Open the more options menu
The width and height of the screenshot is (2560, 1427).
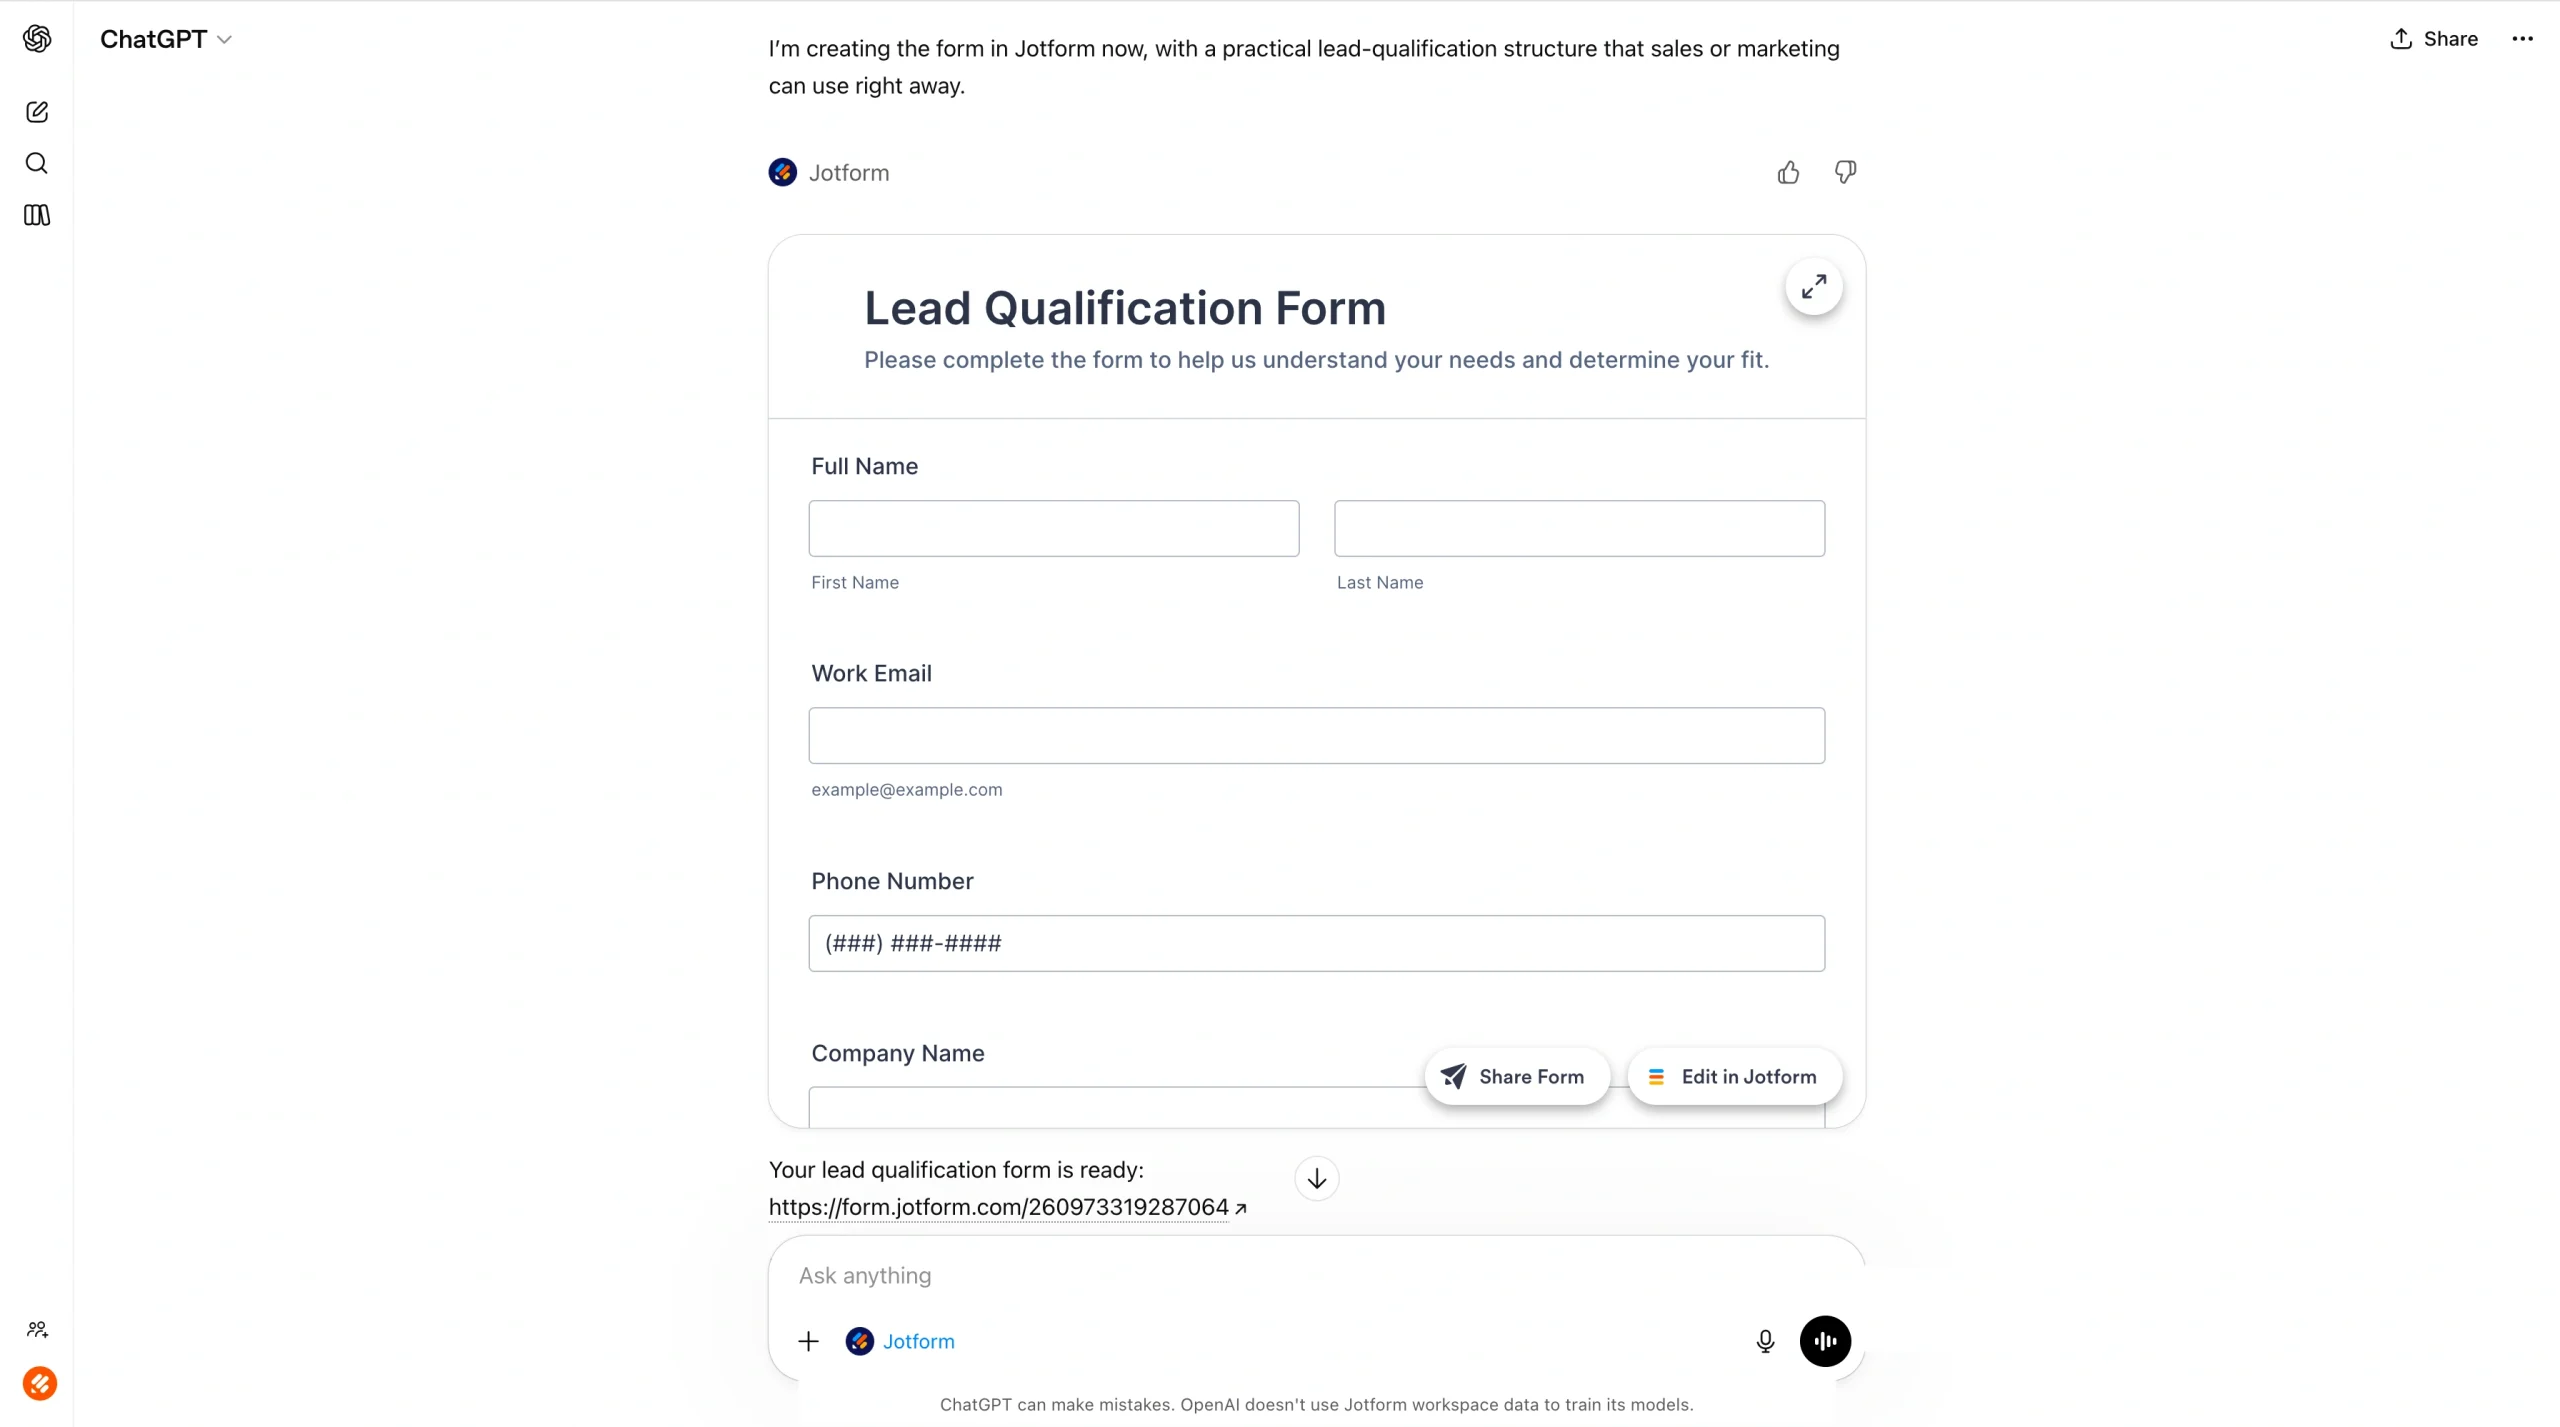[2522, 39]
